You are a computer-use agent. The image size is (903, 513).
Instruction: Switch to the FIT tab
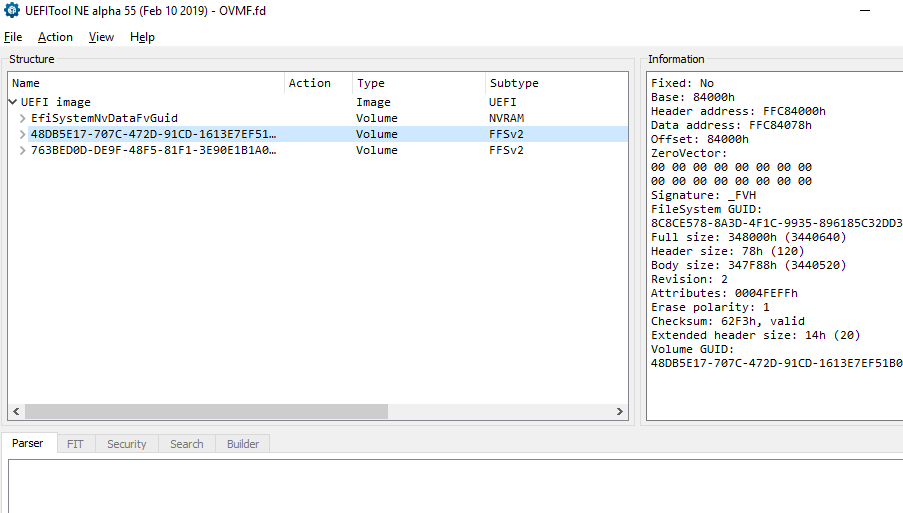tap(75, 444)
